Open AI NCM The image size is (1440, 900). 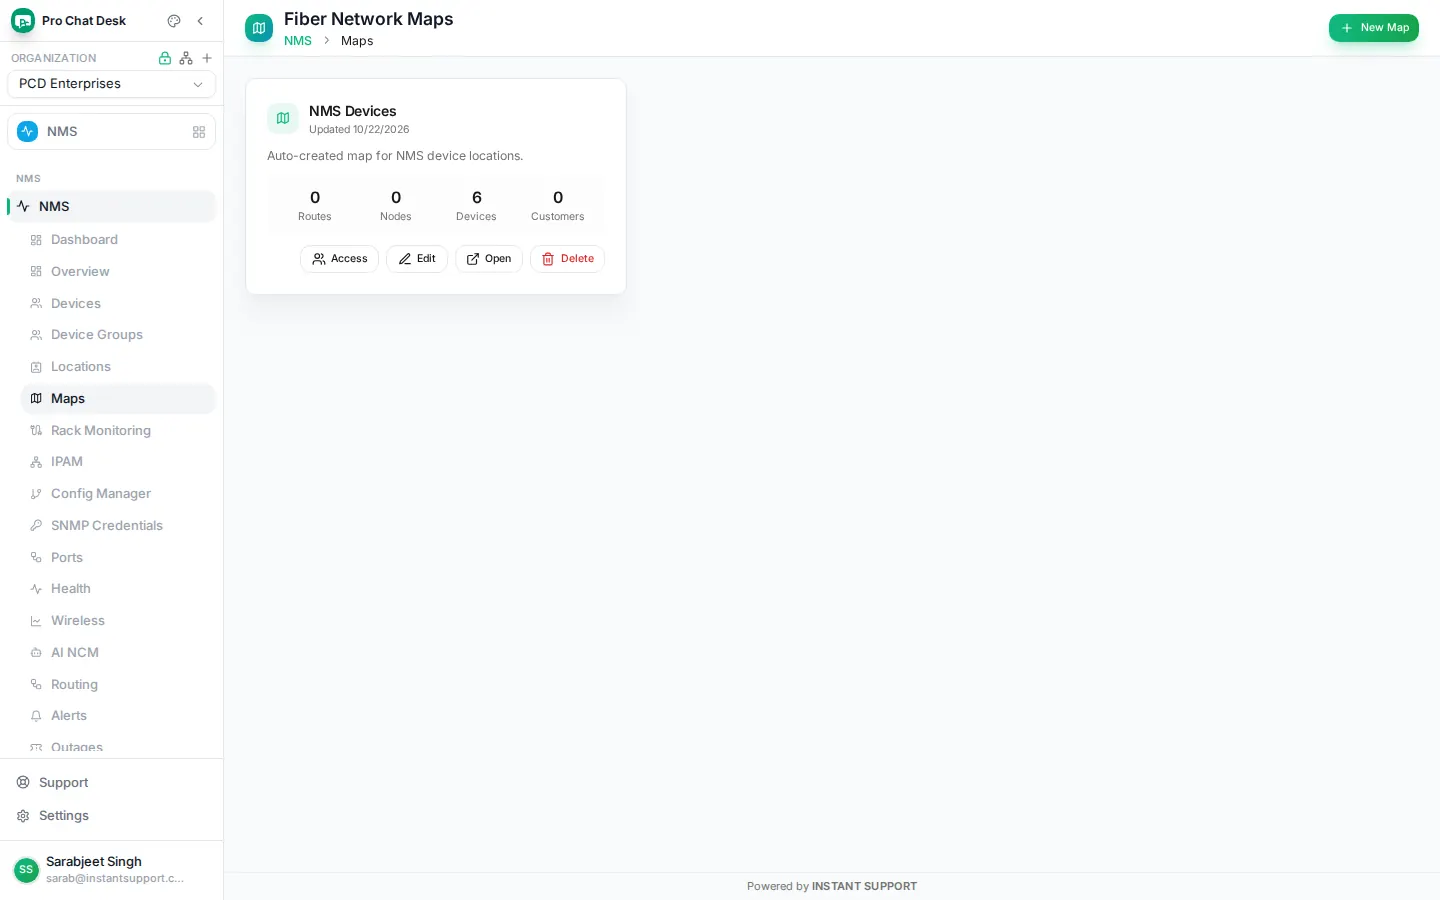[118, 653]
